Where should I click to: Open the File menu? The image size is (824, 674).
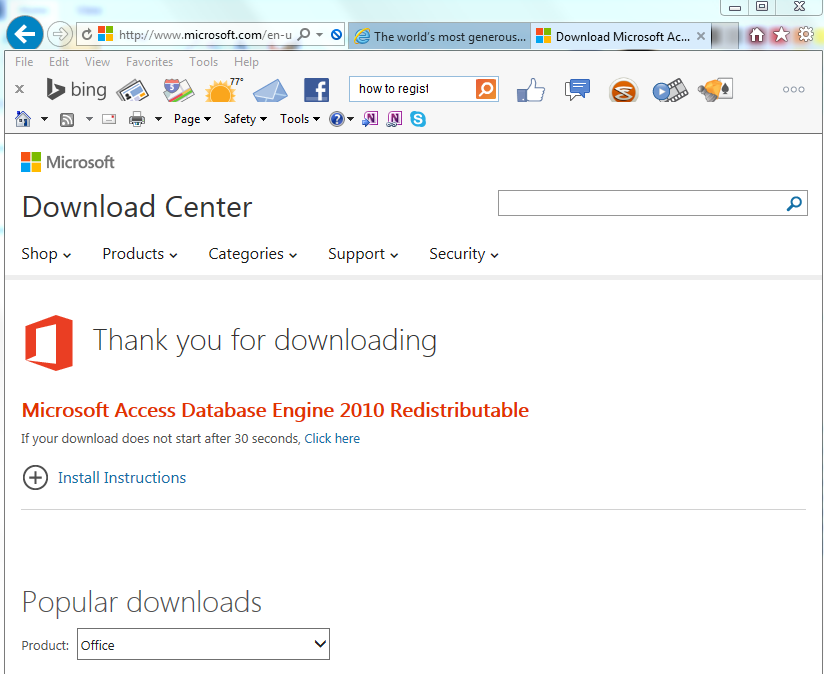coord(24,62)
